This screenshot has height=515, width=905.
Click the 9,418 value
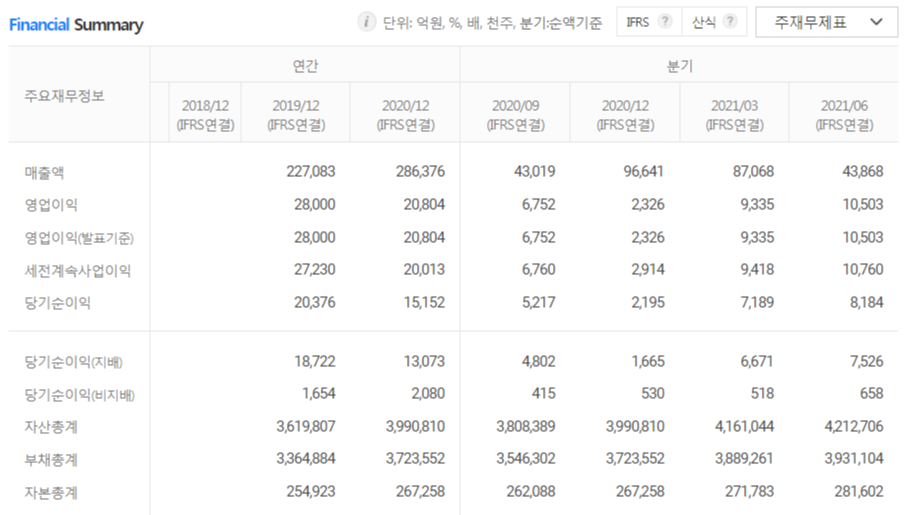coord(757,270)
